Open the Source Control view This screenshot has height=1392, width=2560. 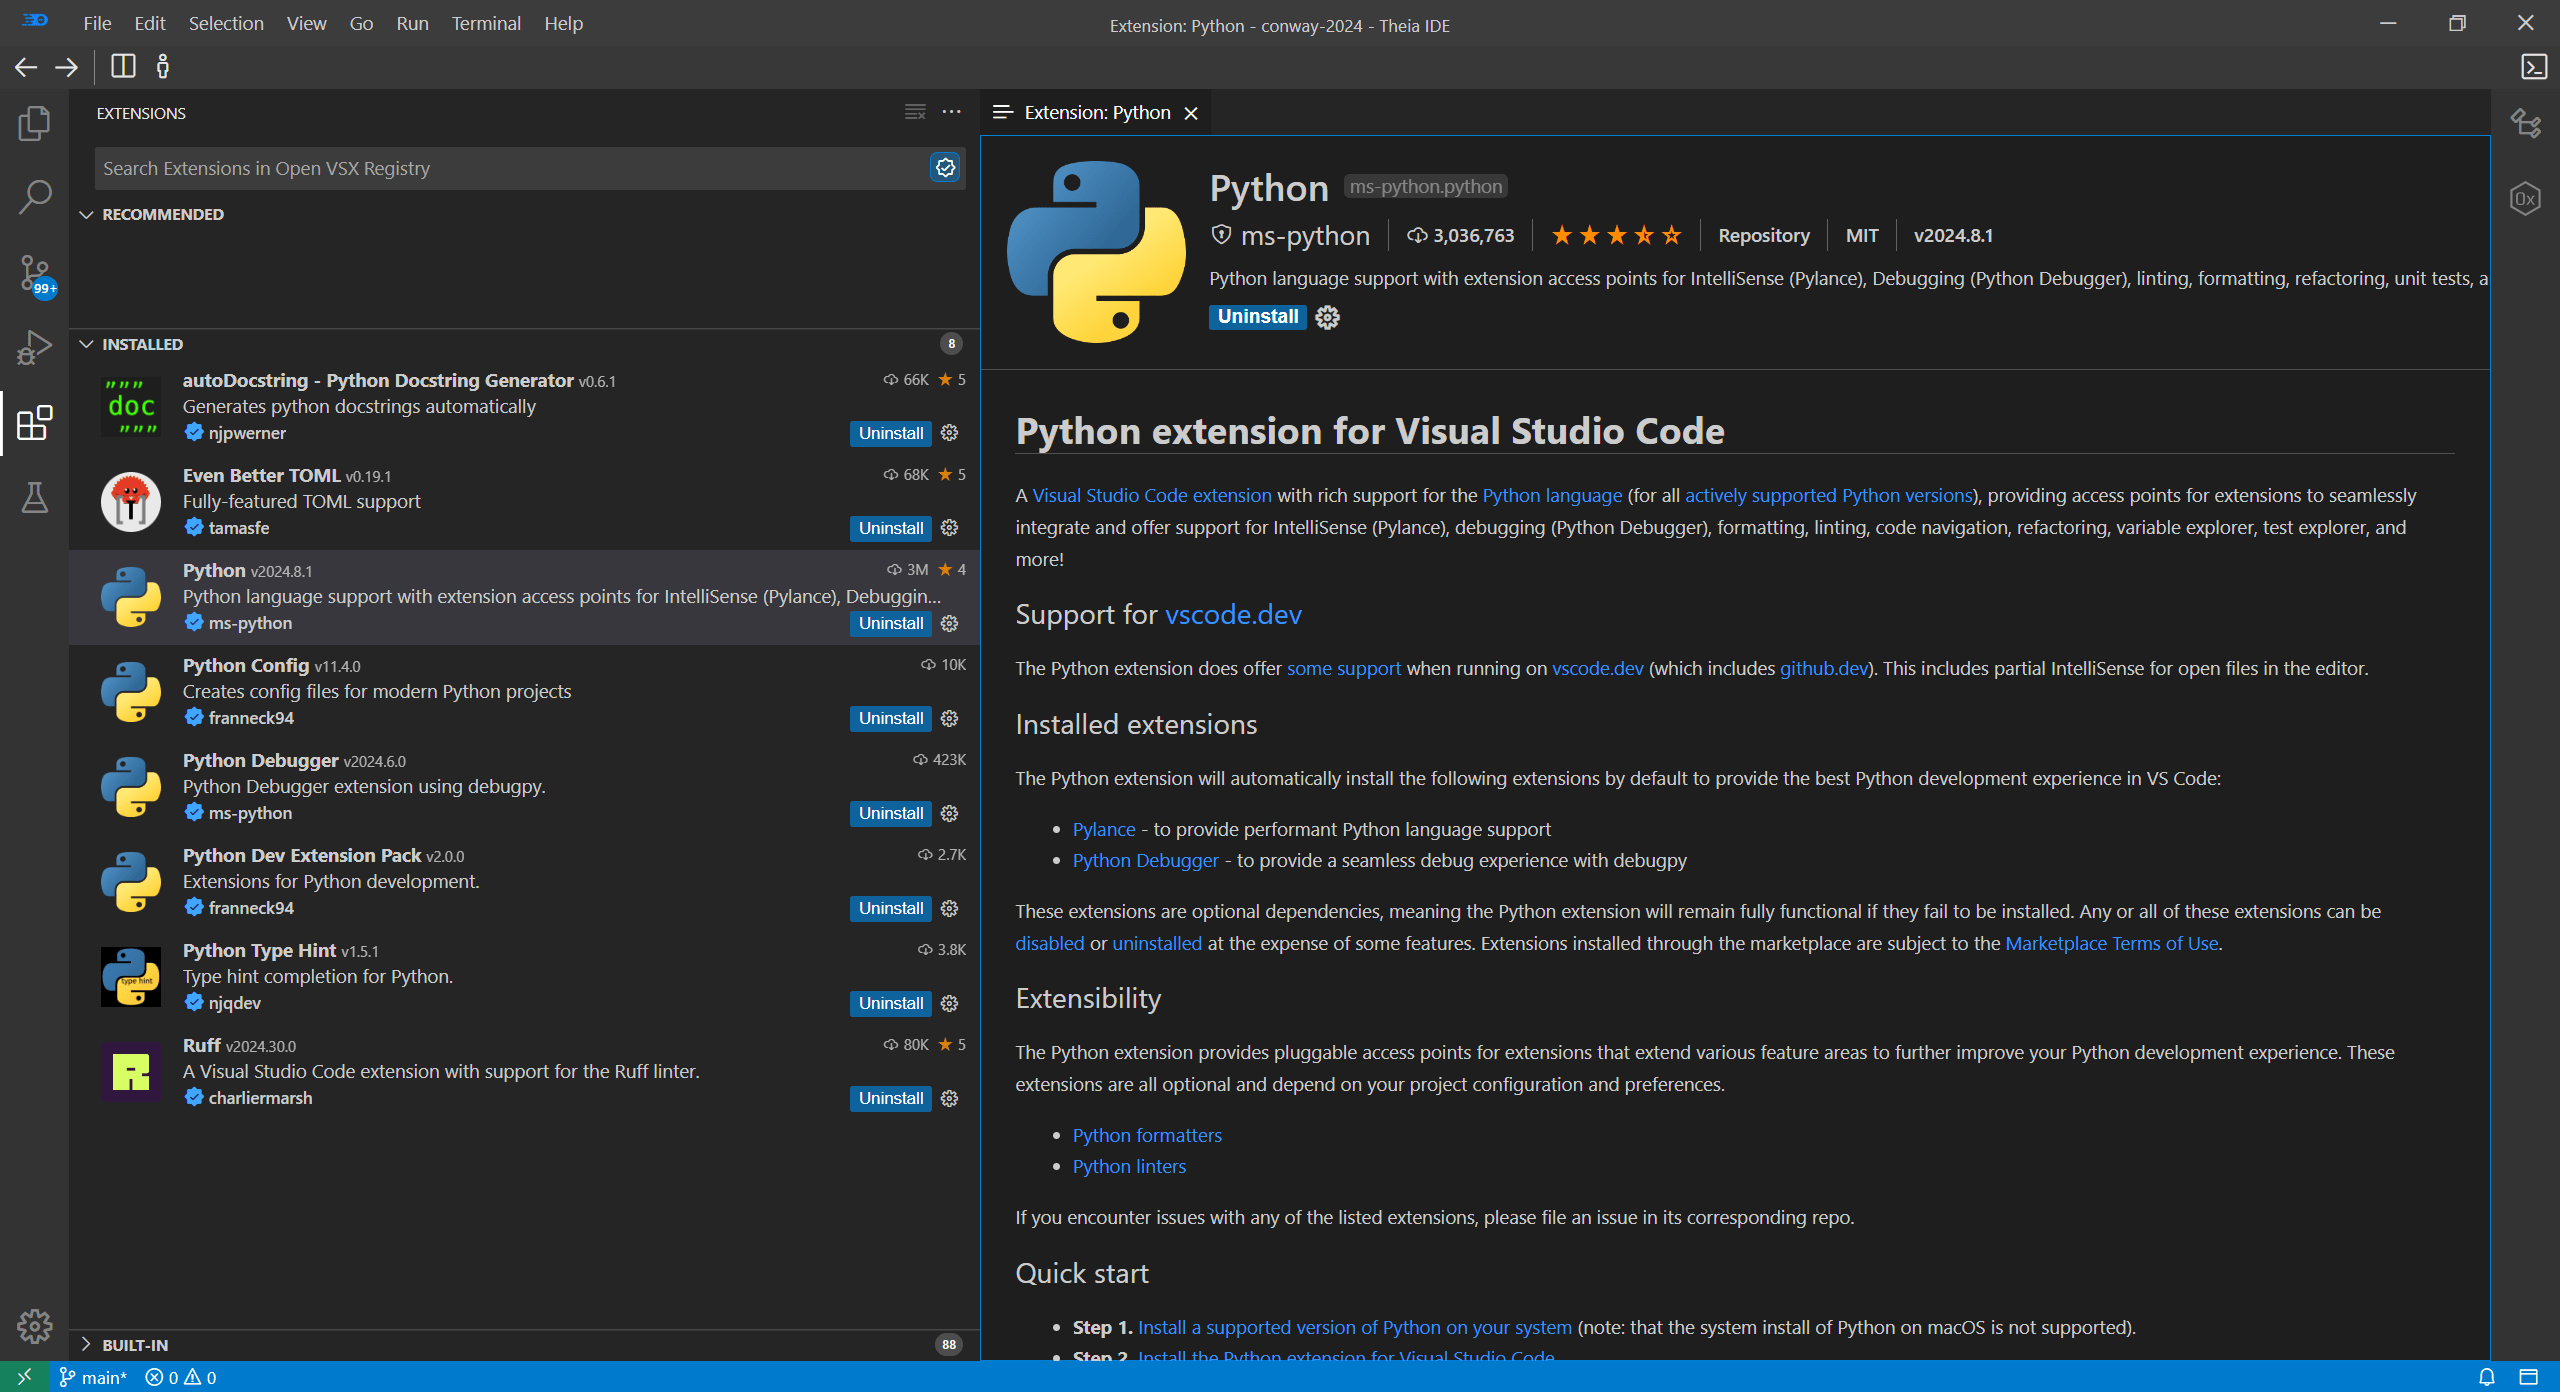35,273
